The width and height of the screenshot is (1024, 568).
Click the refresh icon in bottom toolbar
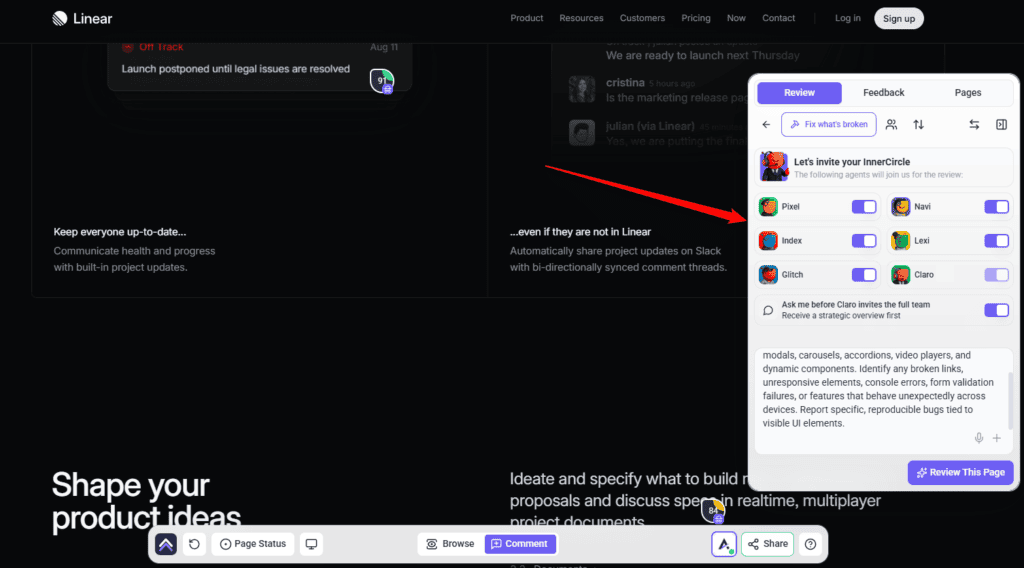point(194,544)
